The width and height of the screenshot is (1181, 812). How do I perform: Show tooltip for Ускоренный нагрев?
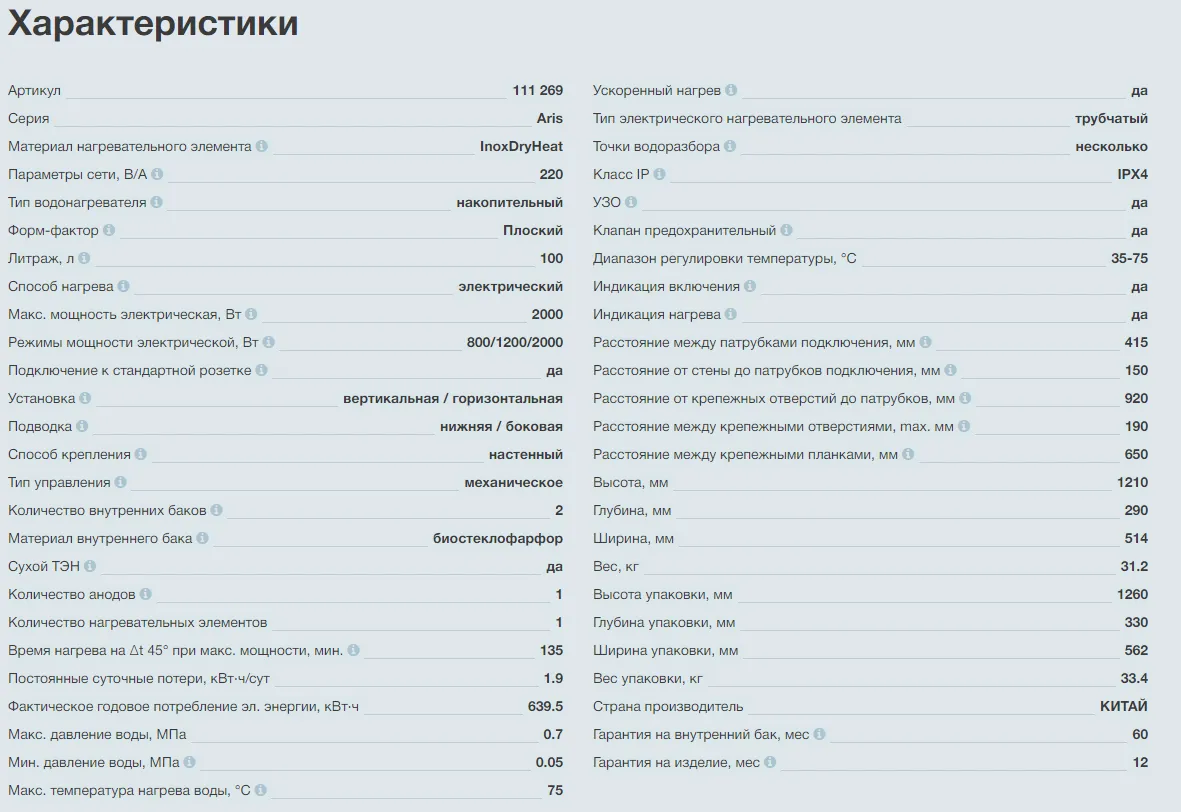click(731, 90)
